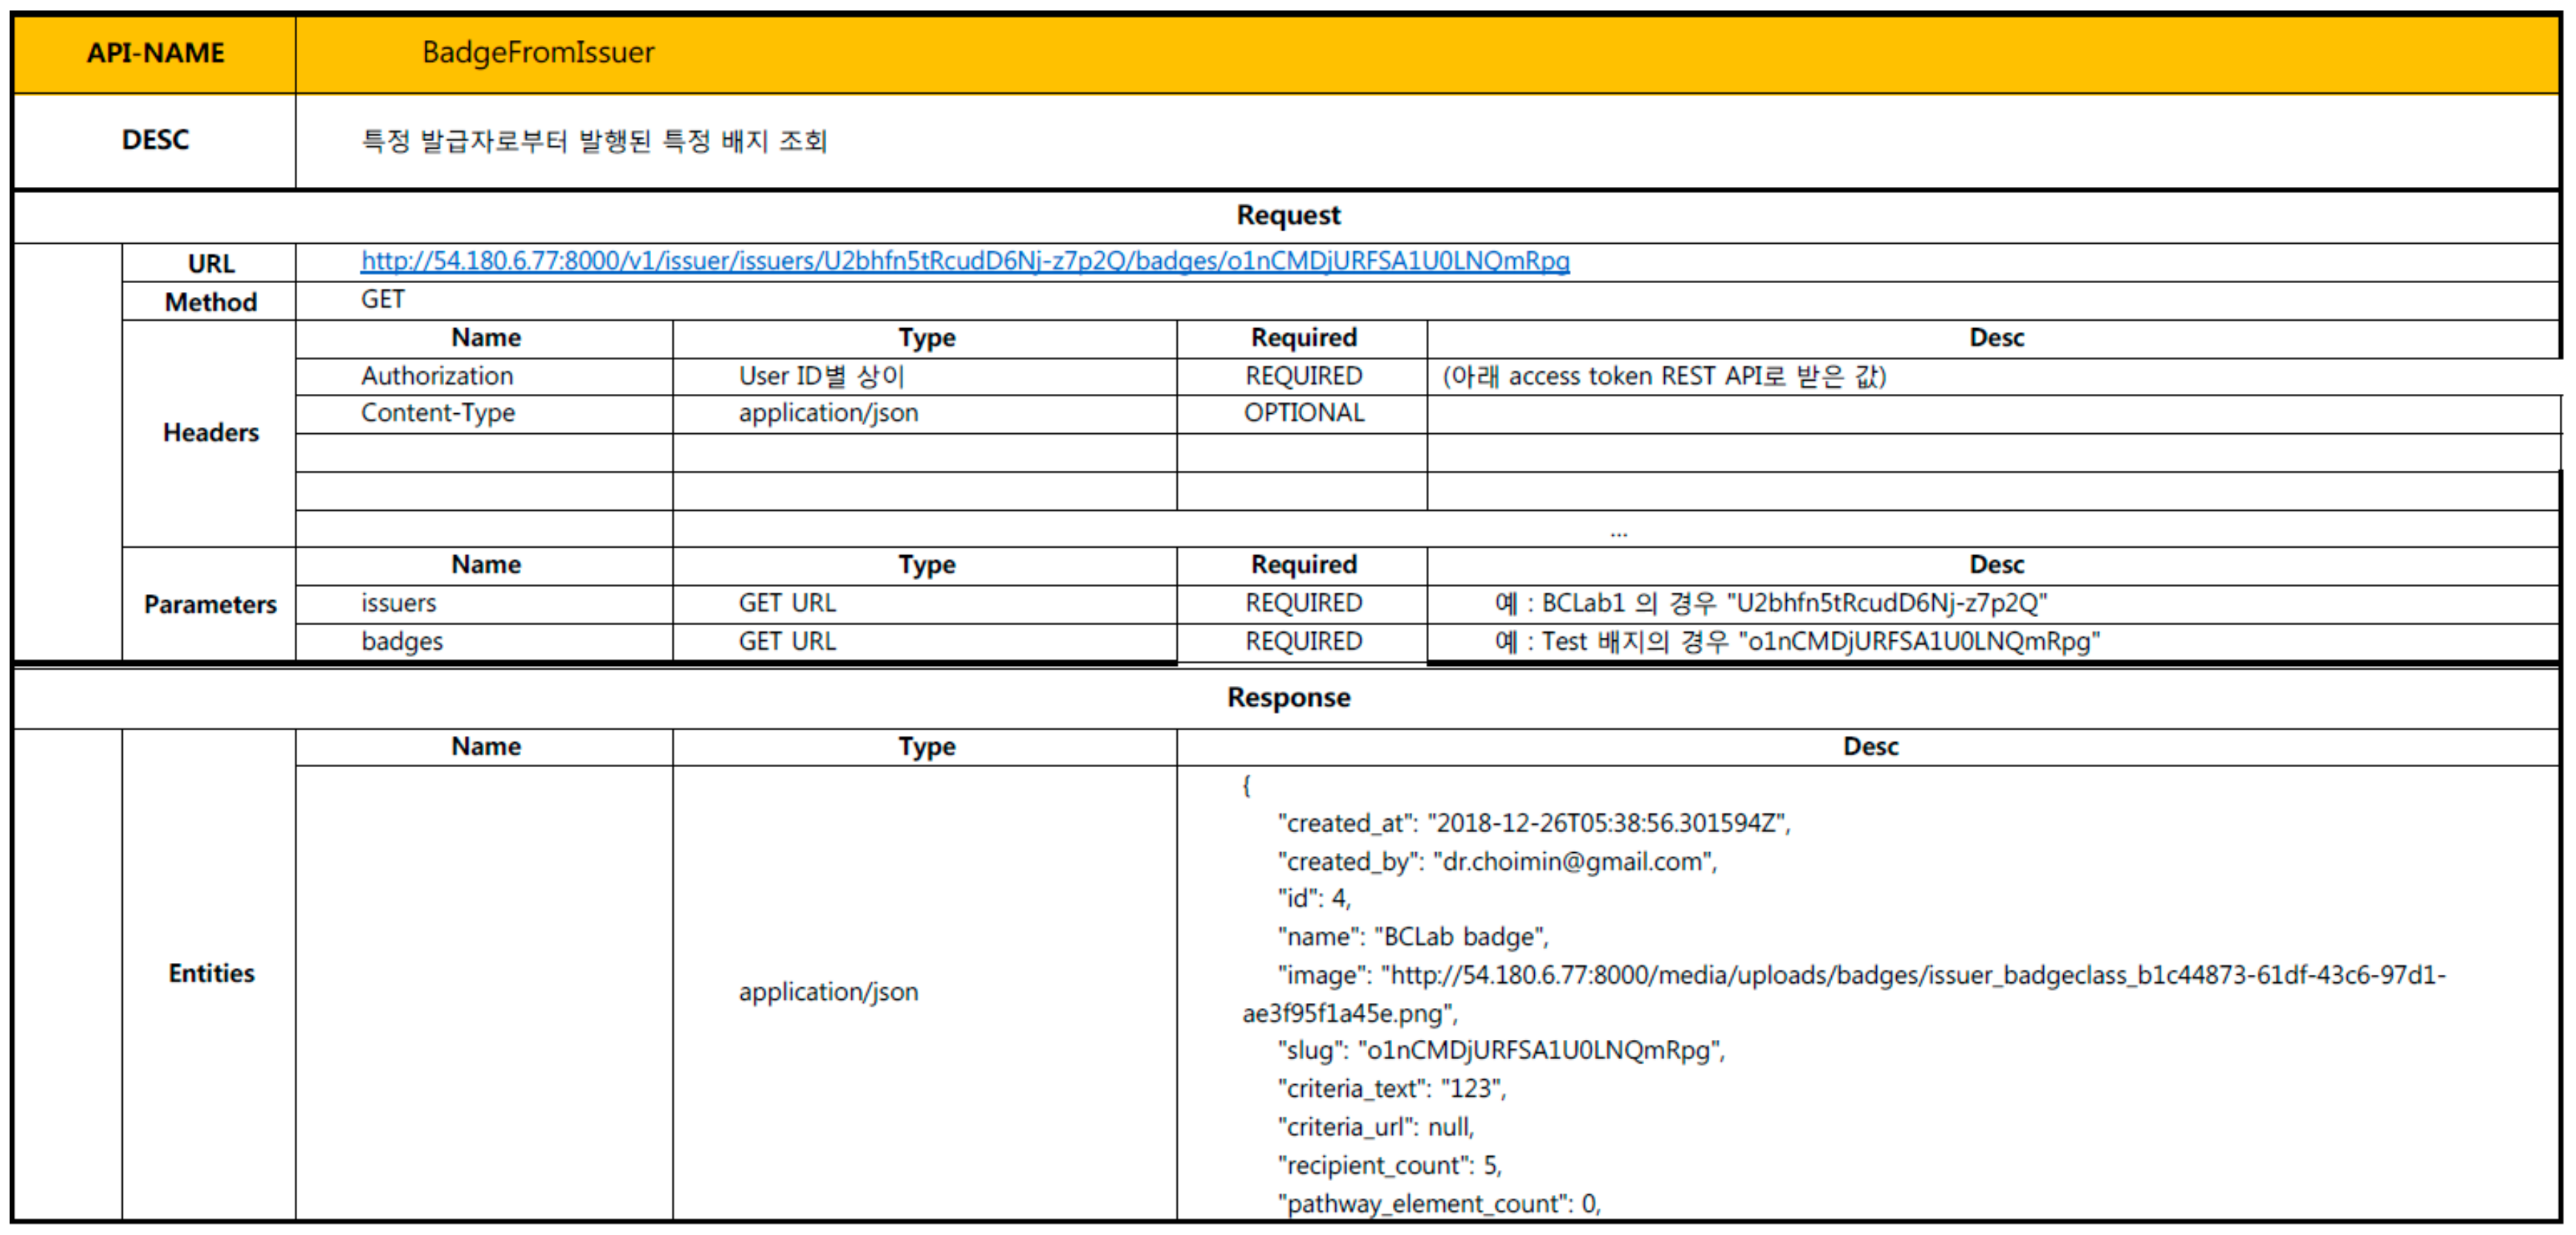Click the "recipient_count": 5 JSON line
This screenshot has width=2576, height=1235.
coord(1390,1165)
